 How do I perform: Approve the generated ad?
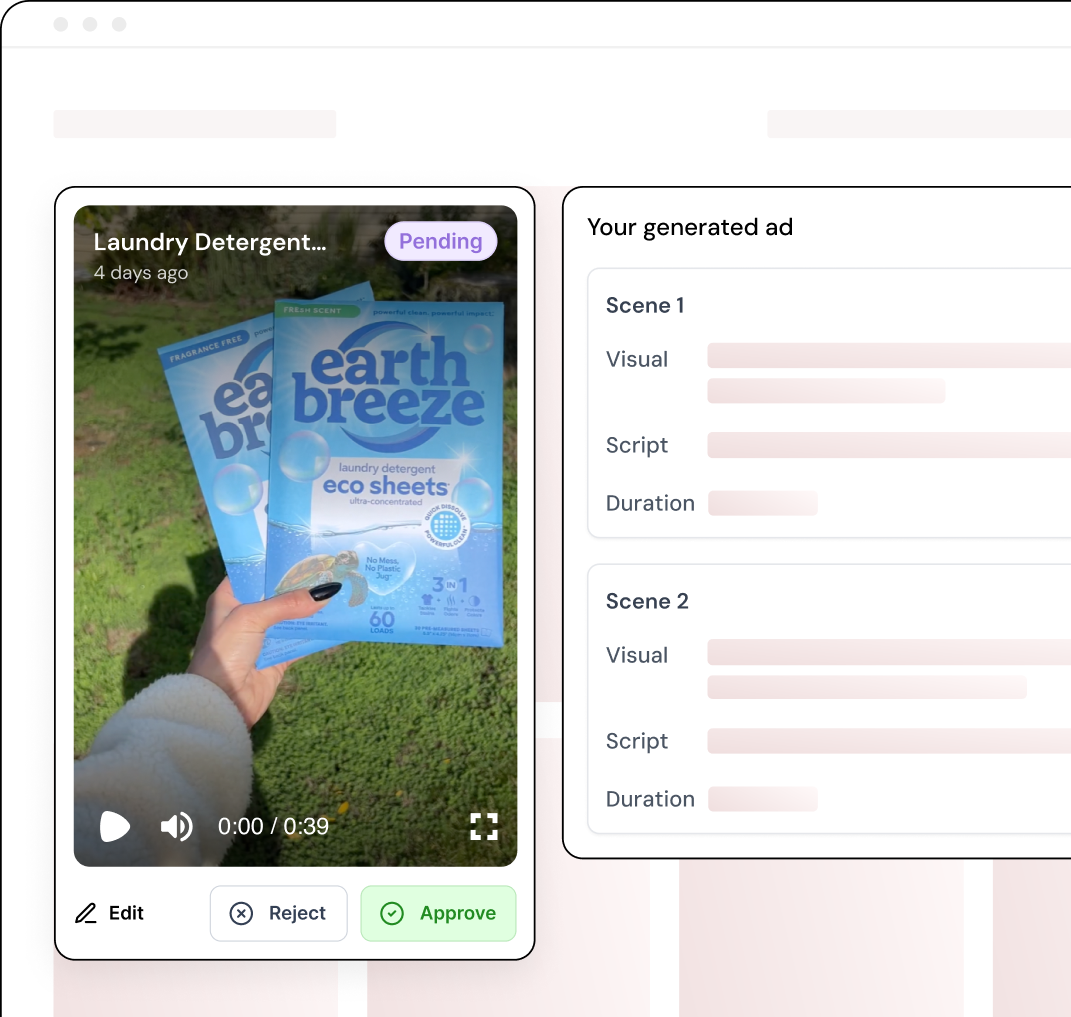coord(439,913)
